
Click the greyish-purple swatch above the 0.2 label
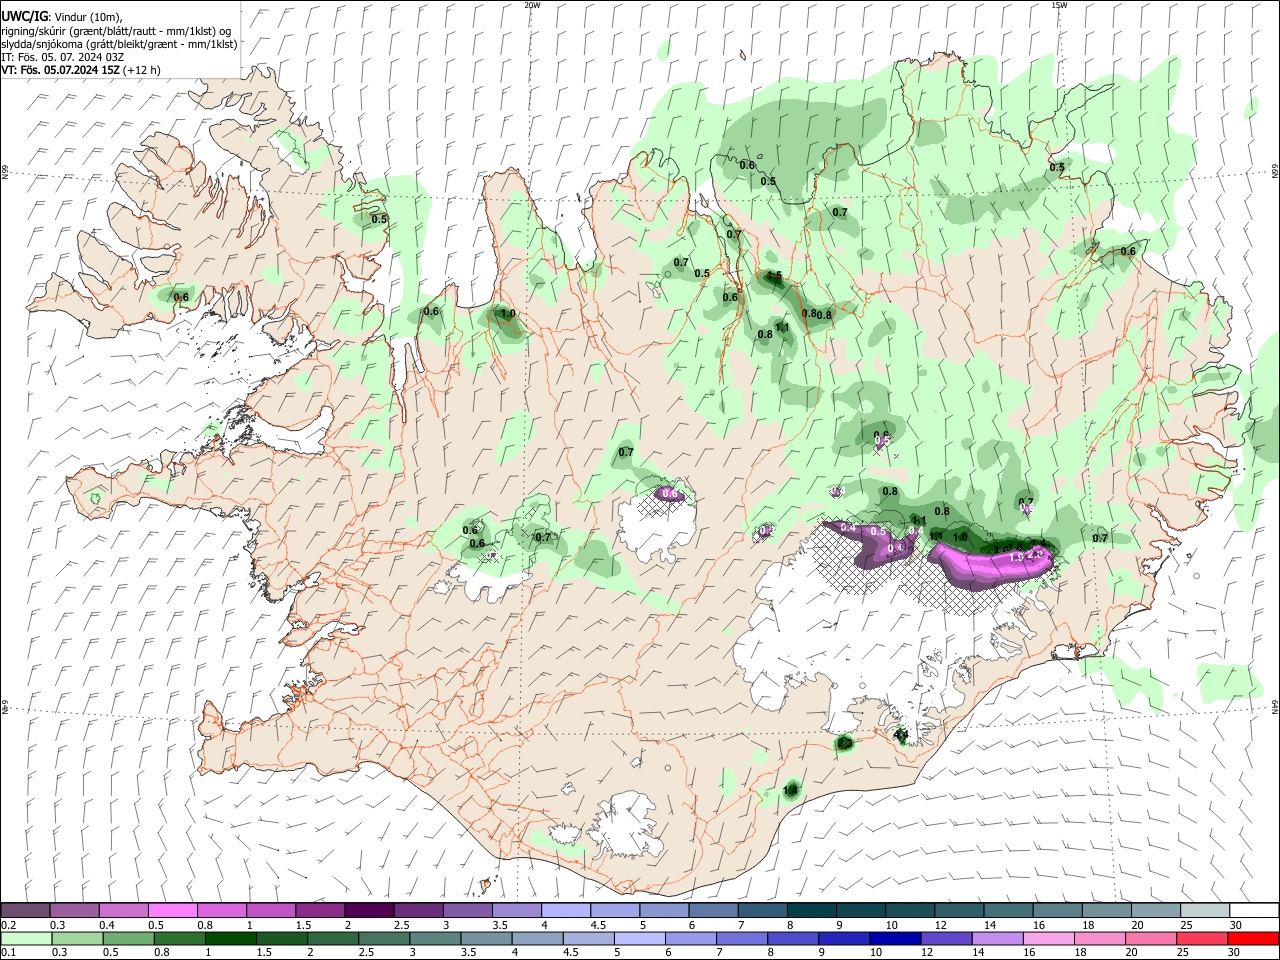tap(26, 911)
